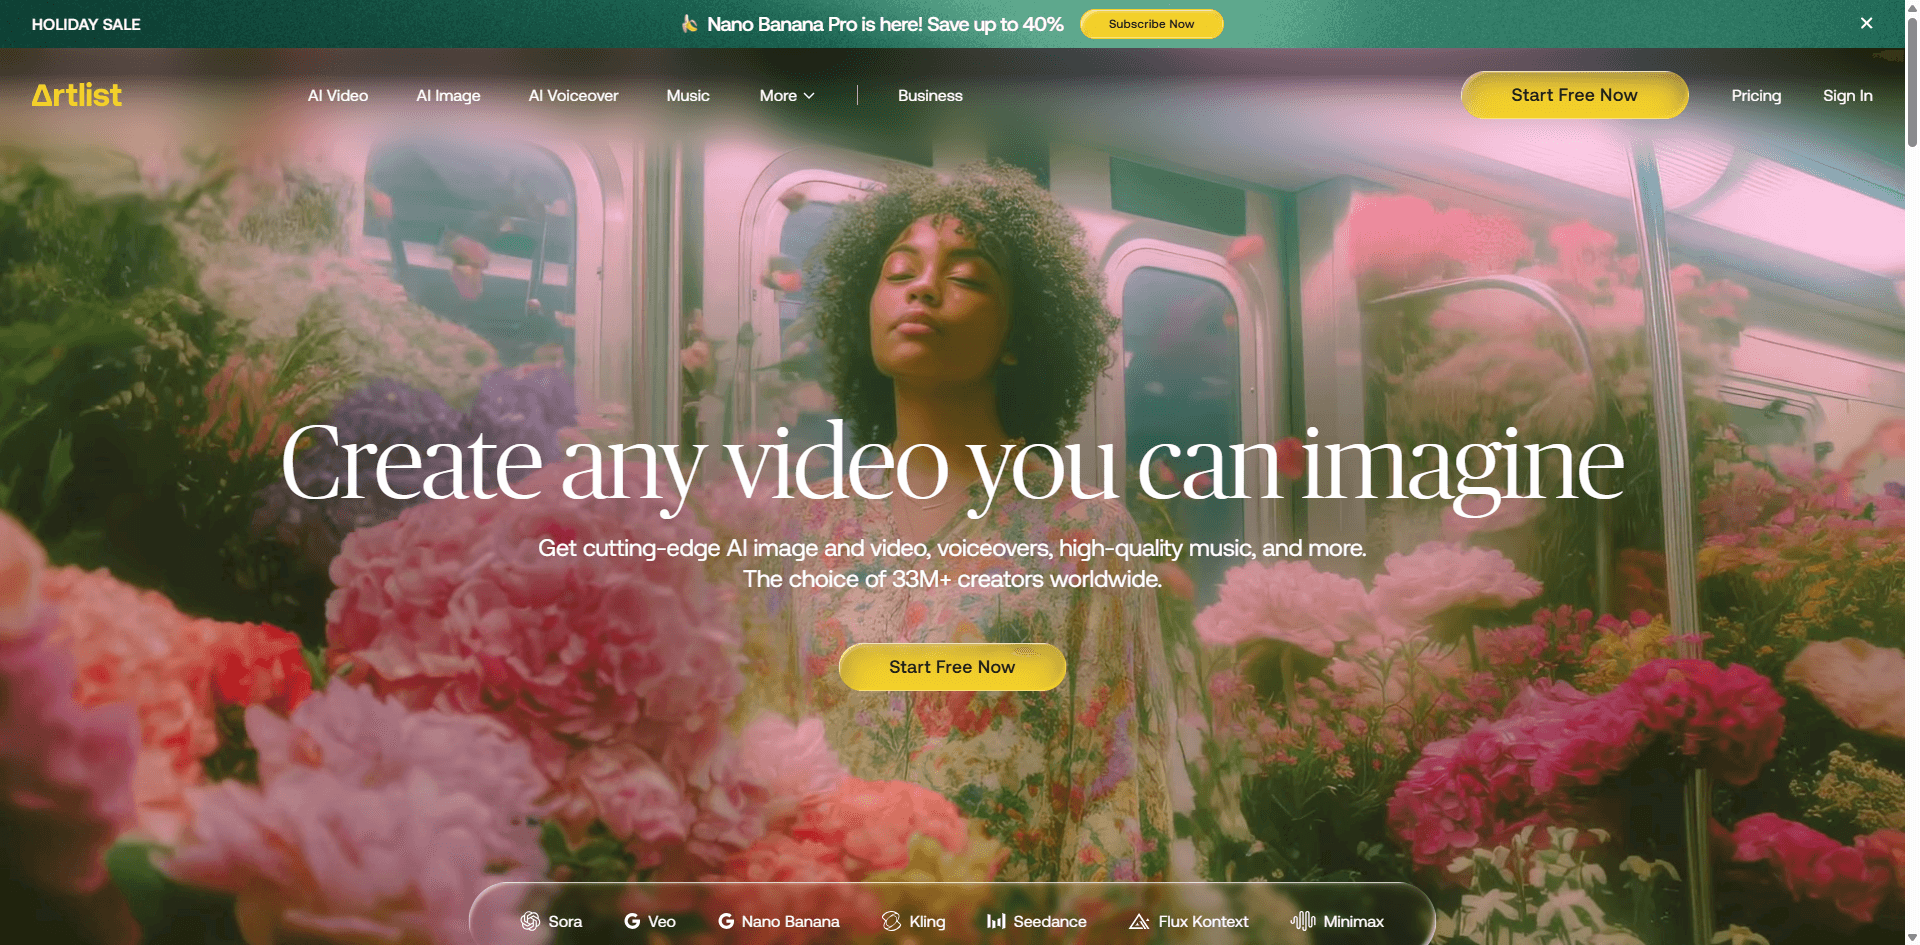Open the AI Image menu item
The height and width of the screenshot is (945, 1920).
448,96
